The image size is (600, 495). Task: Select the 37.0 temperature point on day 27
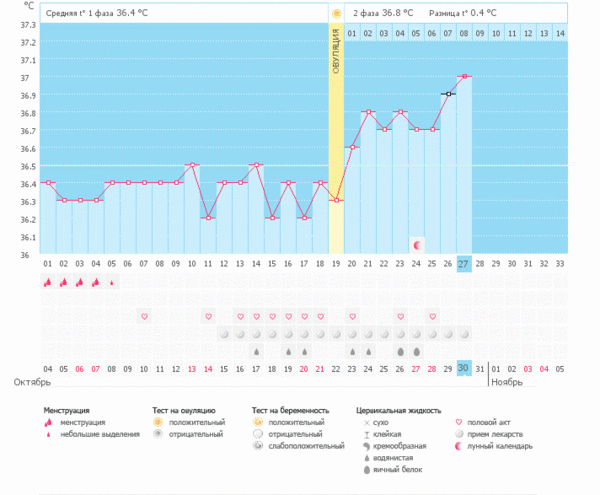click(x=465, y=77)
